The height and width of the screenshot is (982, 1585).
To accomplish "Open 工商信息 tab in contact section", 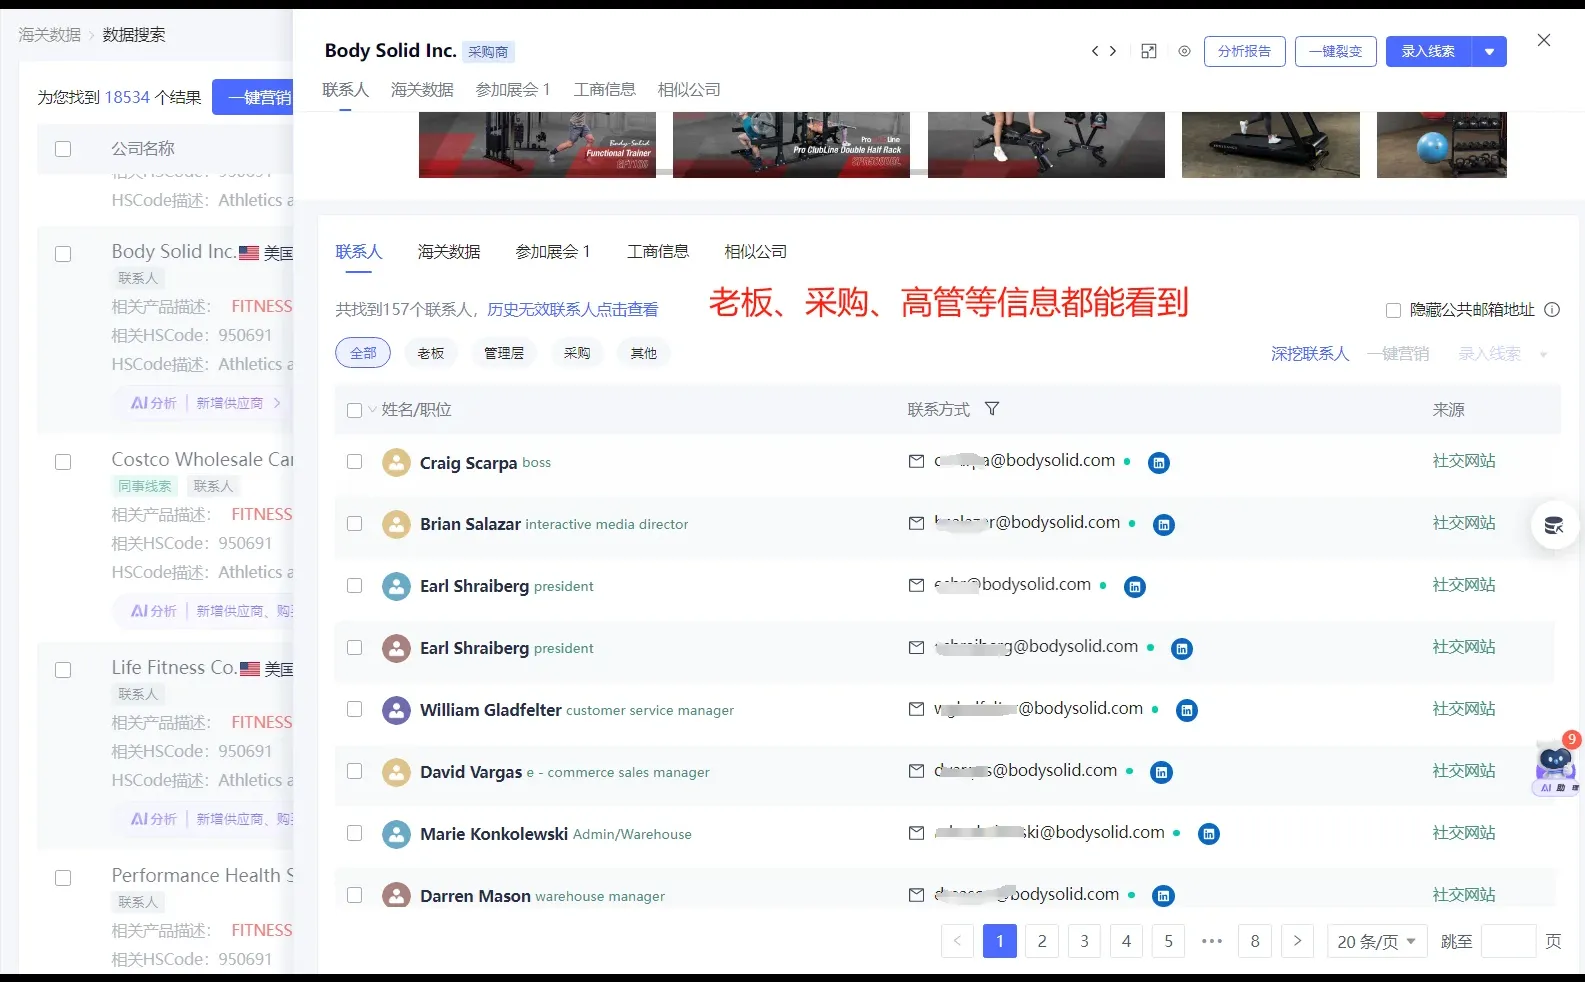I will pyautogui.click(x=658, y=252).
